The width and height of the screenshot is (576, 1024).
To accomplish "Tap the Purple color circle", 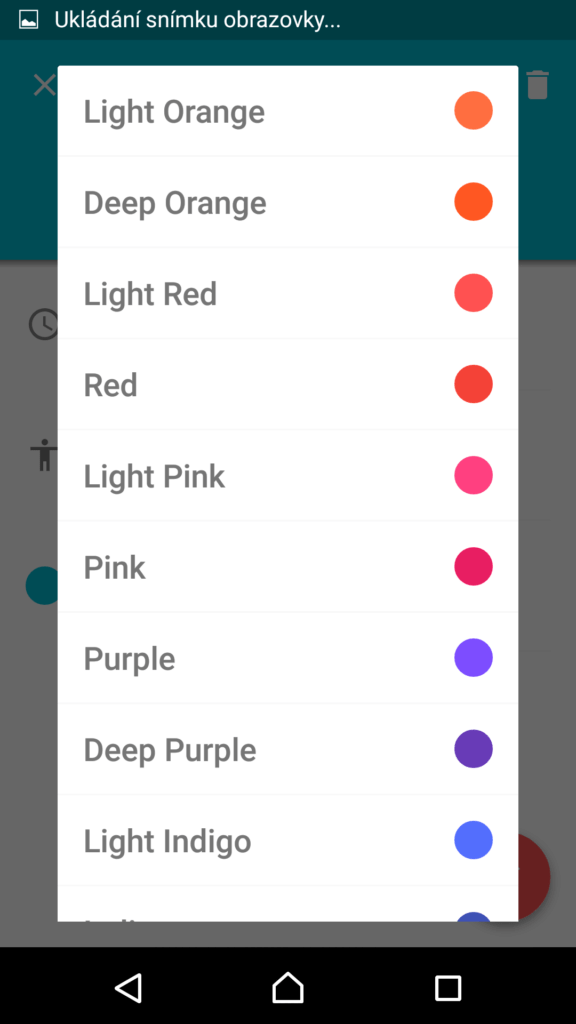I will tap(473, 658).
